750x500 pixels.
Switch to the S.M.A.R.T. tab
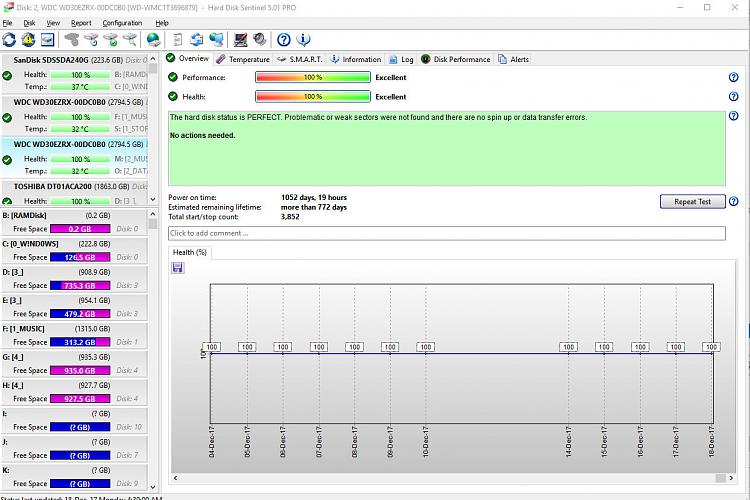pyautogui.click(x=300, y=59)
